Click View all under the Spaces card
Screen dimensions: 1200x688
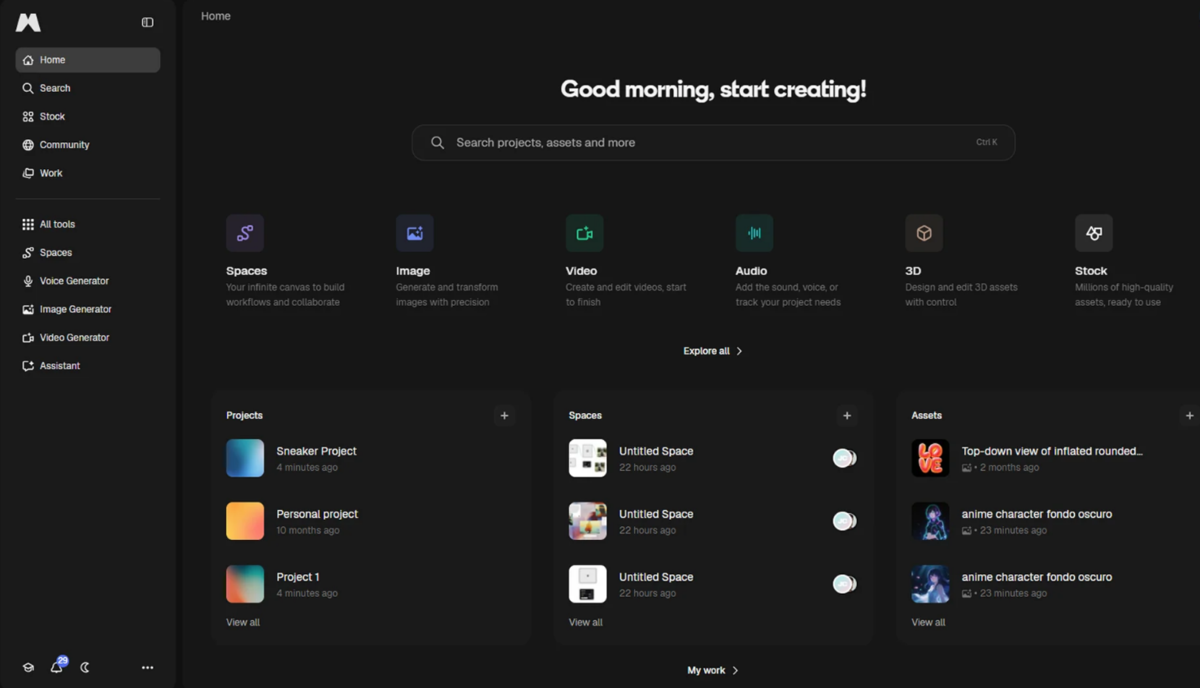tap(586, 622)
